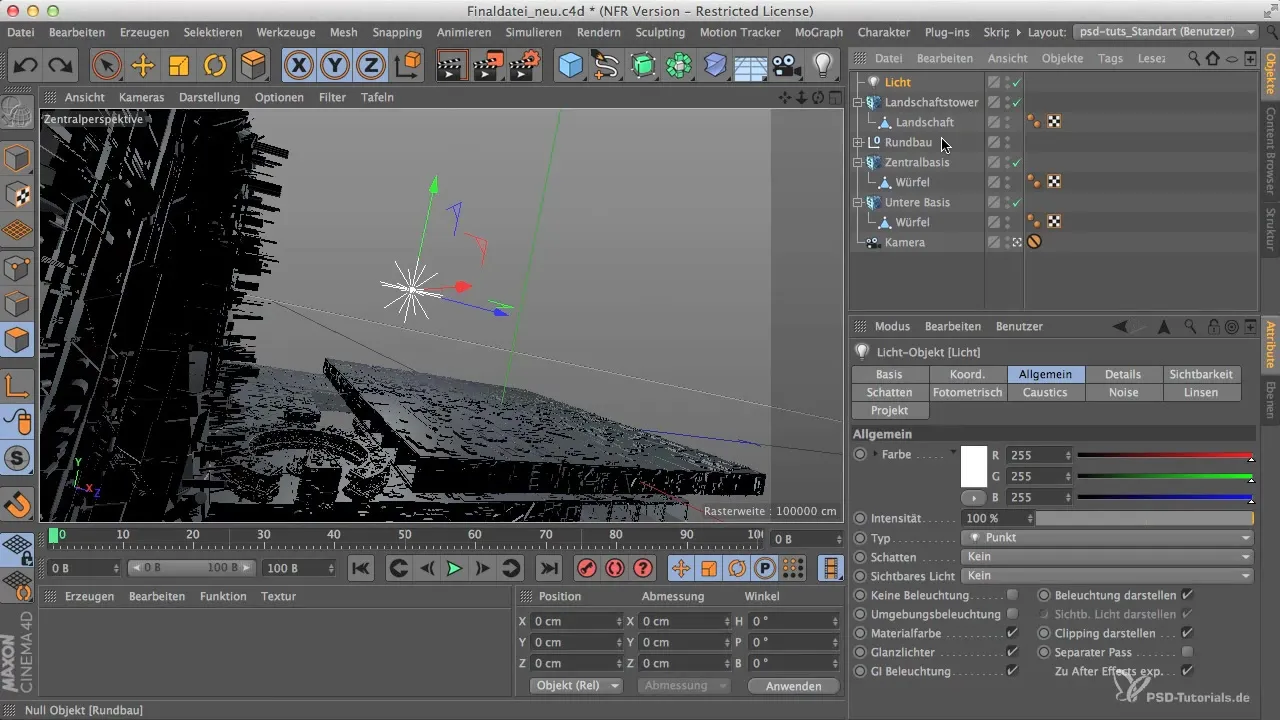The height and width of the screenshot is (720, 1280).
Task: Open the Sichtbarkeit tab
Action: tap(1201, 374)
